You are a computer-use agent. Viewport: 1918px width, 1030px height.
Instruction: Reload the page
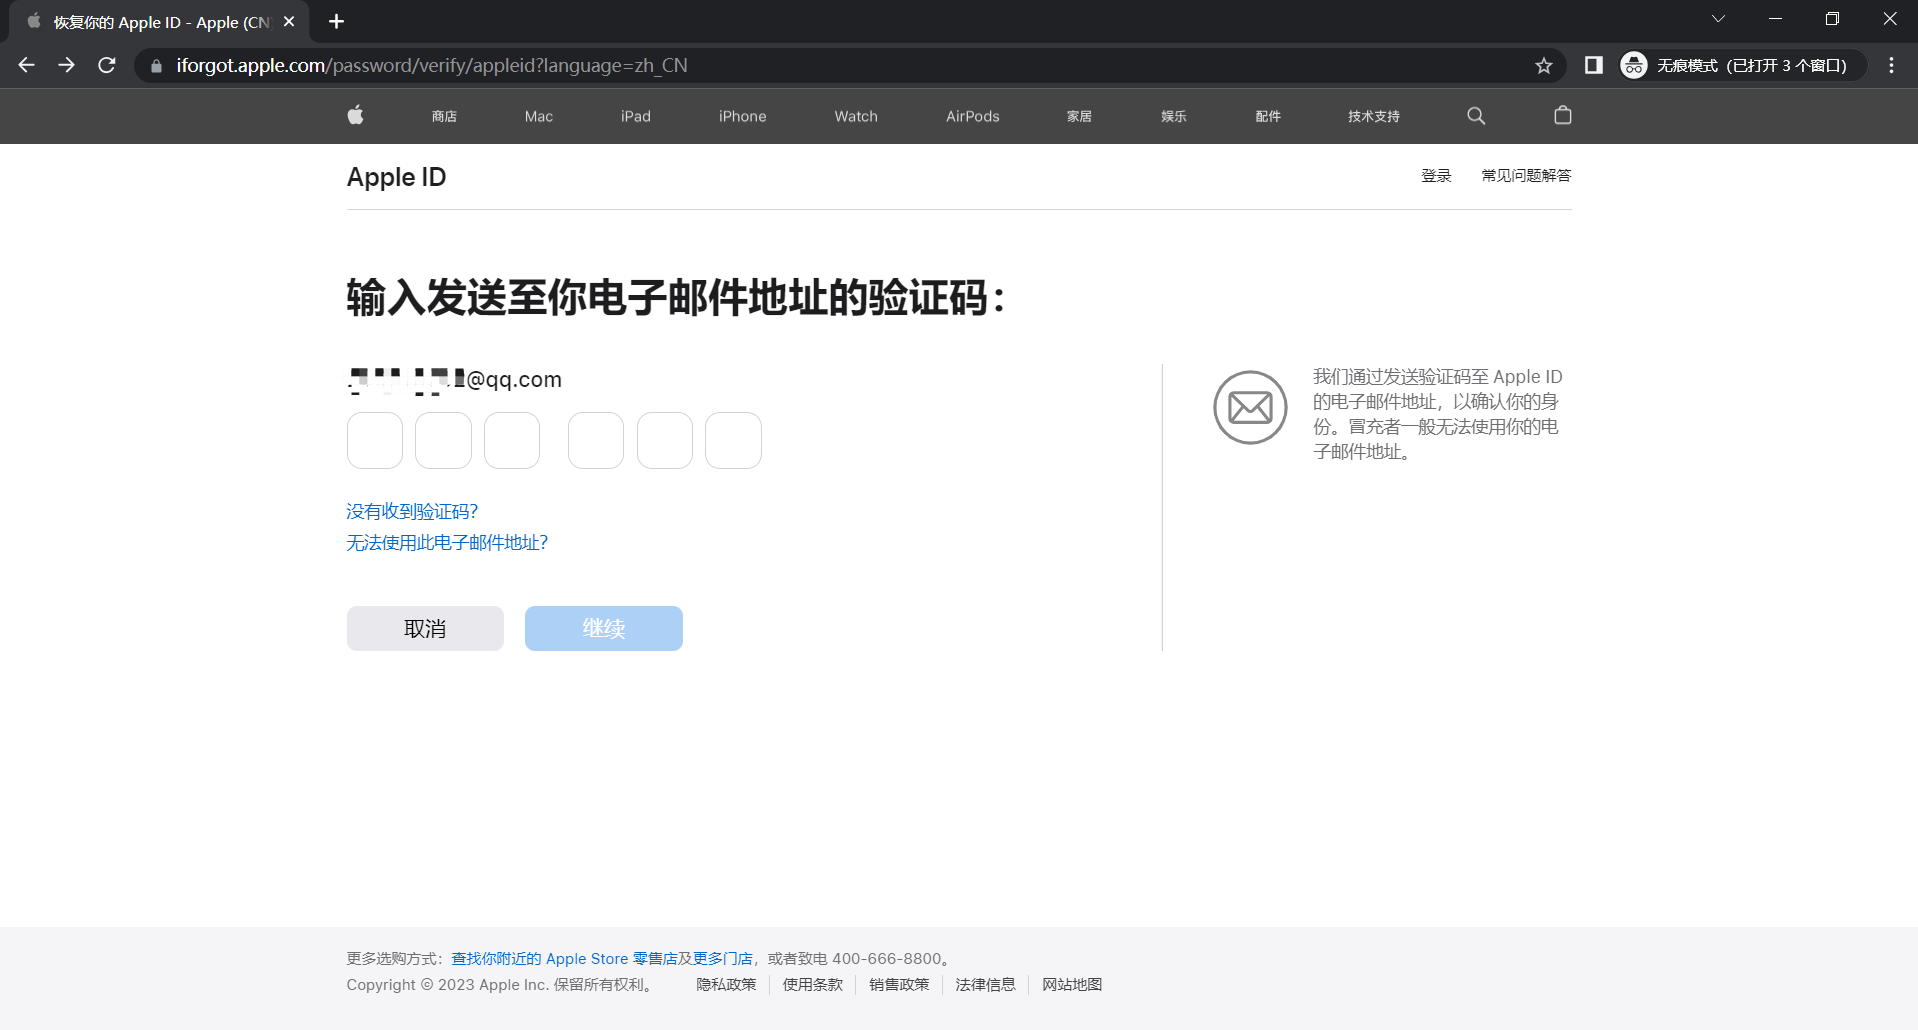click(x=107, y=65)
